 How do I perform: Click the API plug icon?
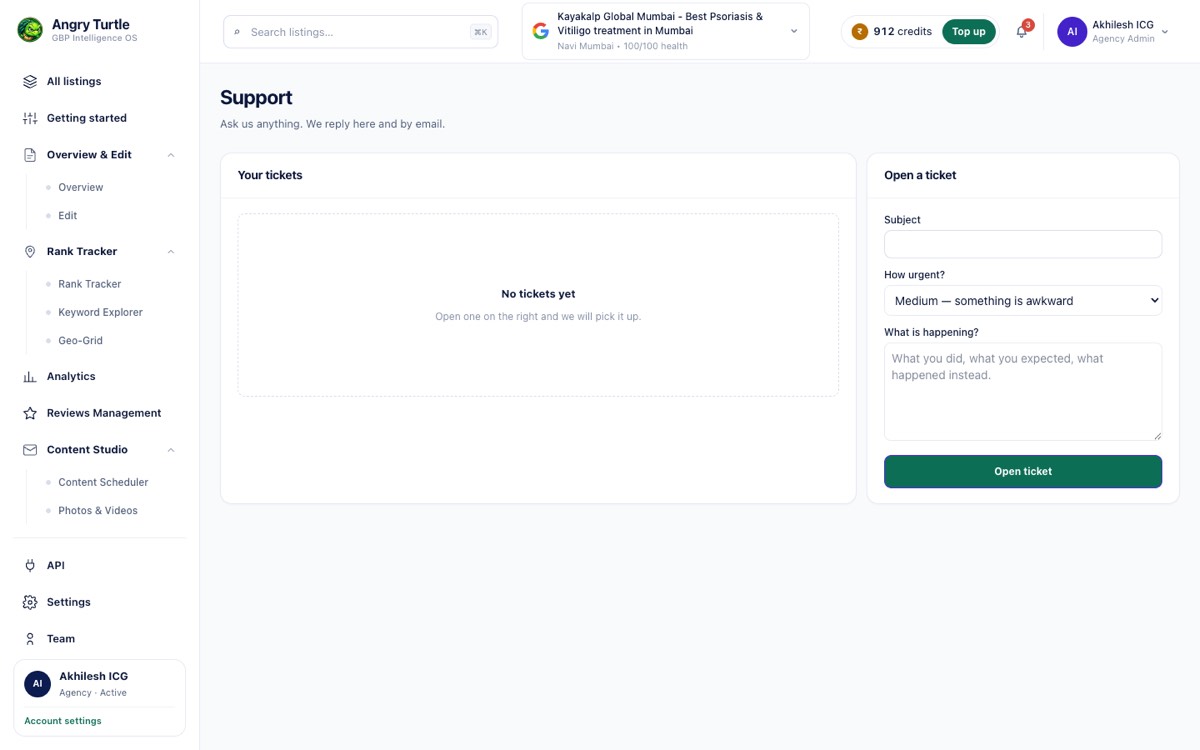tap(30, 566)
